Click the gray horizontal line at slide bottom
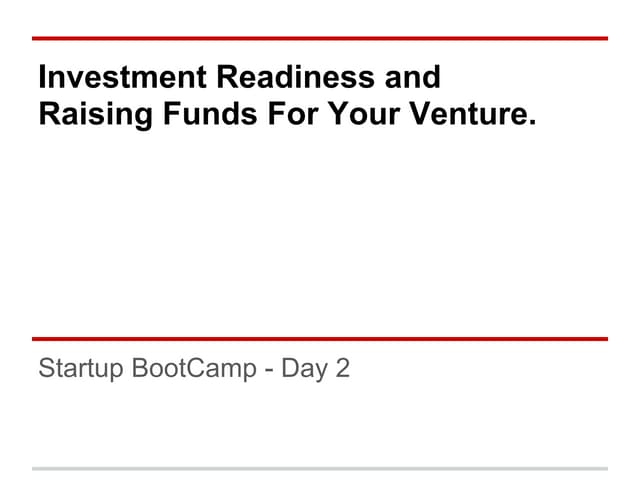Image resolution: width=640 pixels, height=480 pixels. pyautogui.click(x=320, y=468)
